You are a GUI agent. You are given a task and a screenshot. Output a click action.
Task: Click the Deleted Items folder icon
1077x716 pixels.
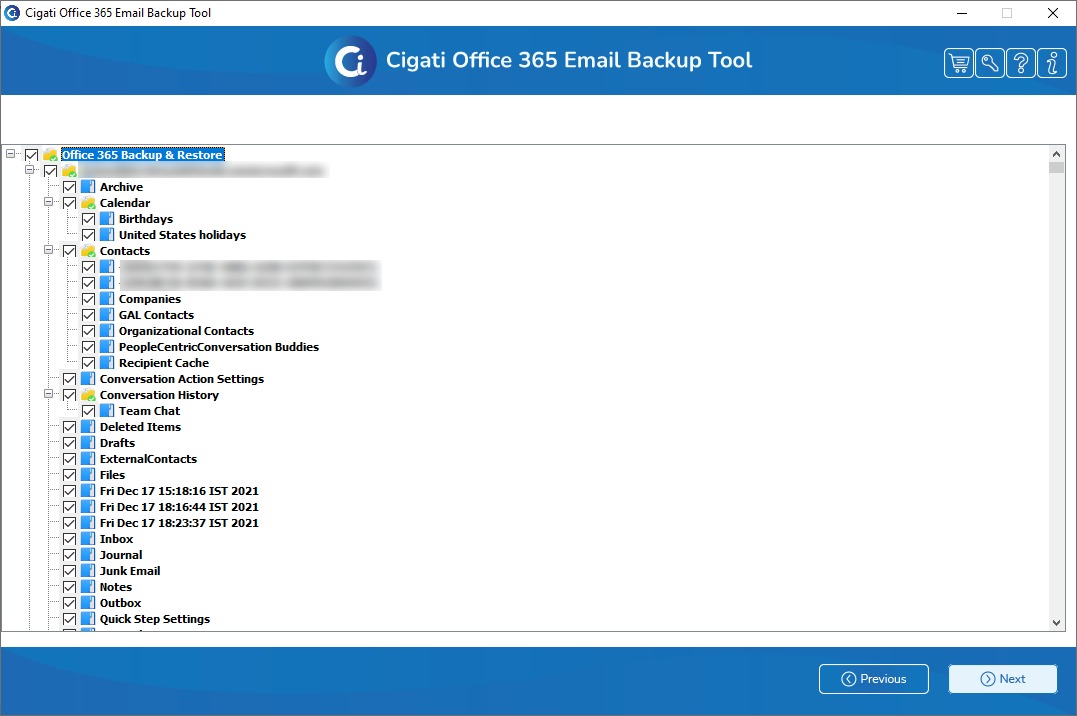click(88, 427)
